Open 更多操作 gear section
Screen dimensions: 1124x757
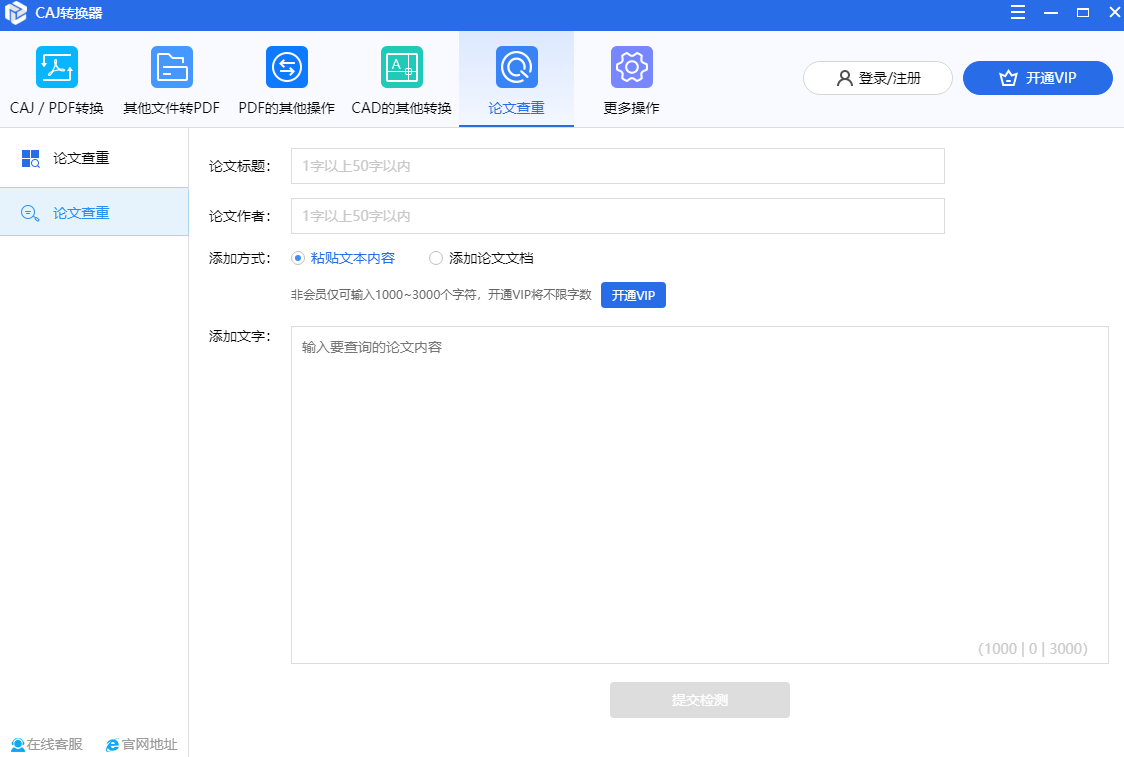click(632, 80)
